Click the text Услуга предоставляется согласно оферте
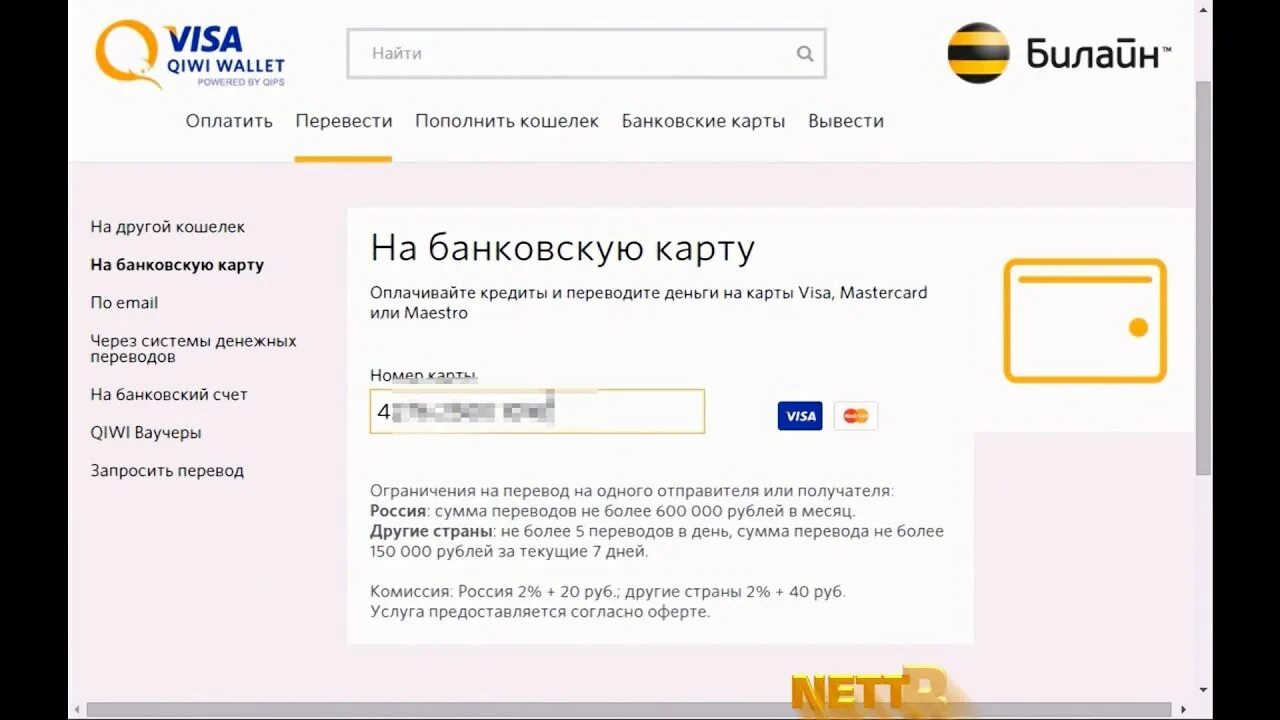 [540, 612]
